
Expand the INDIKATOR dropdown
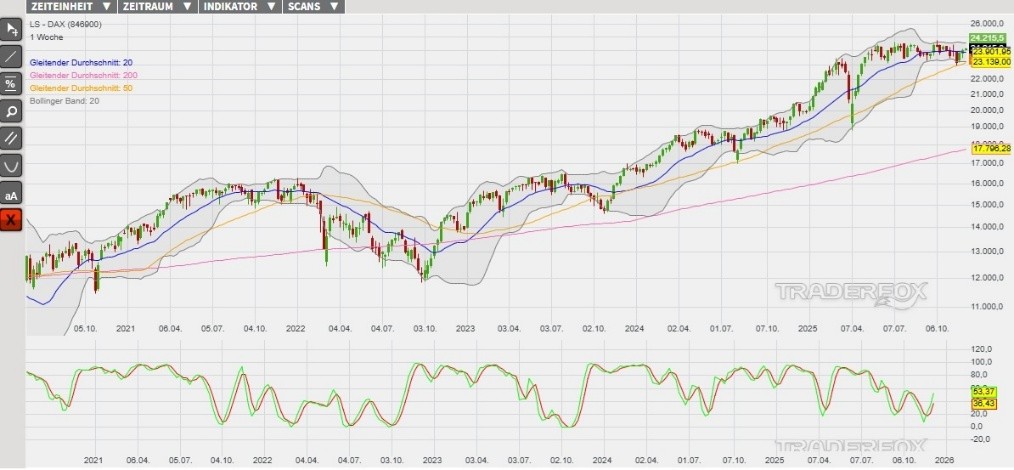click(x=235, y=6)
